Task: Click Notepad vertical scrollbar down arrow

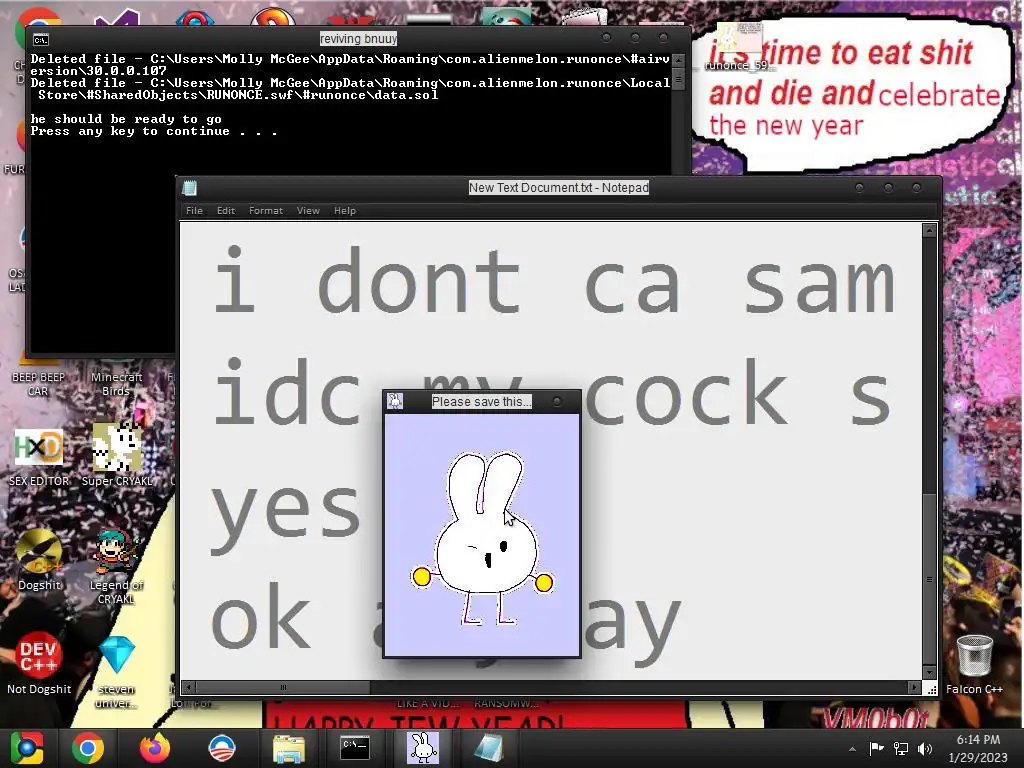Action: [929, 673]
